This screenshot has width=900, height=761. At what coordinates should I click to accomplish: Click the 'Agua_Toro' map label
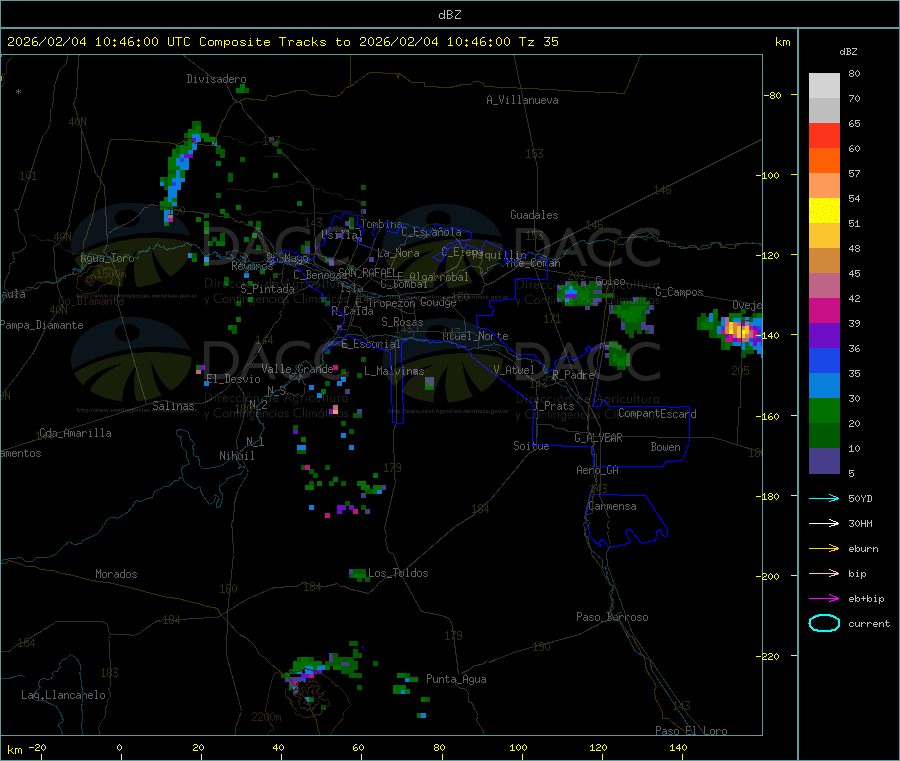pyautogui.click(x=107, y=258)
